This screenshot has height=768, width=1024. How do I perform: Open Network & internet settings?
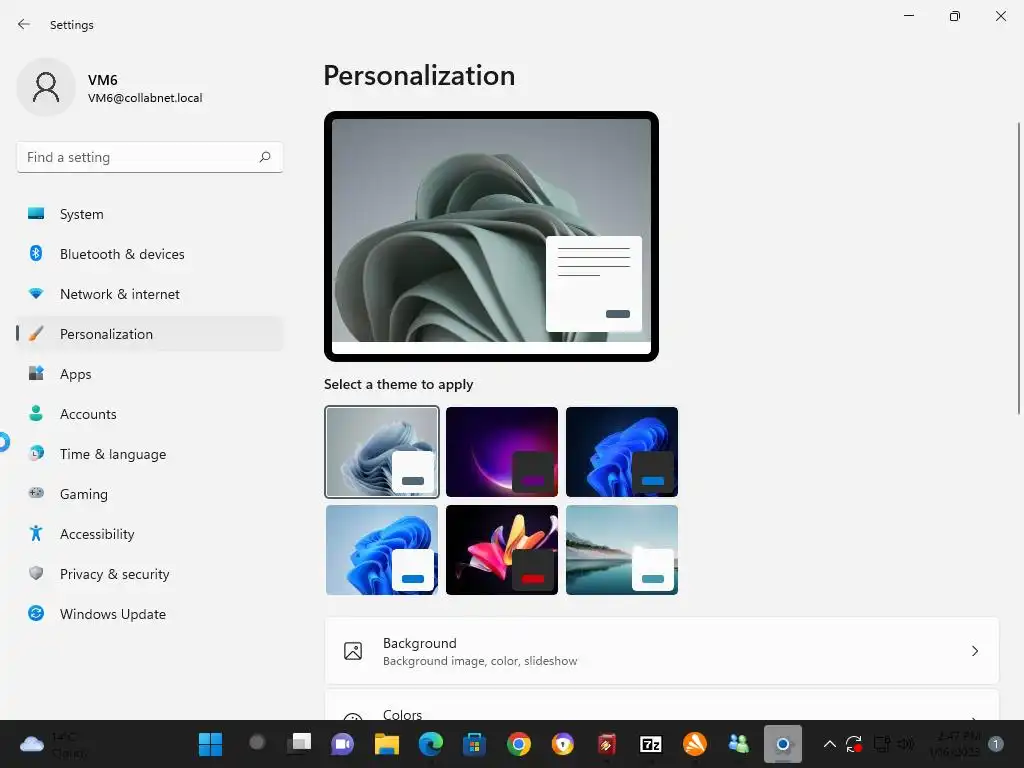click(150, 294)
